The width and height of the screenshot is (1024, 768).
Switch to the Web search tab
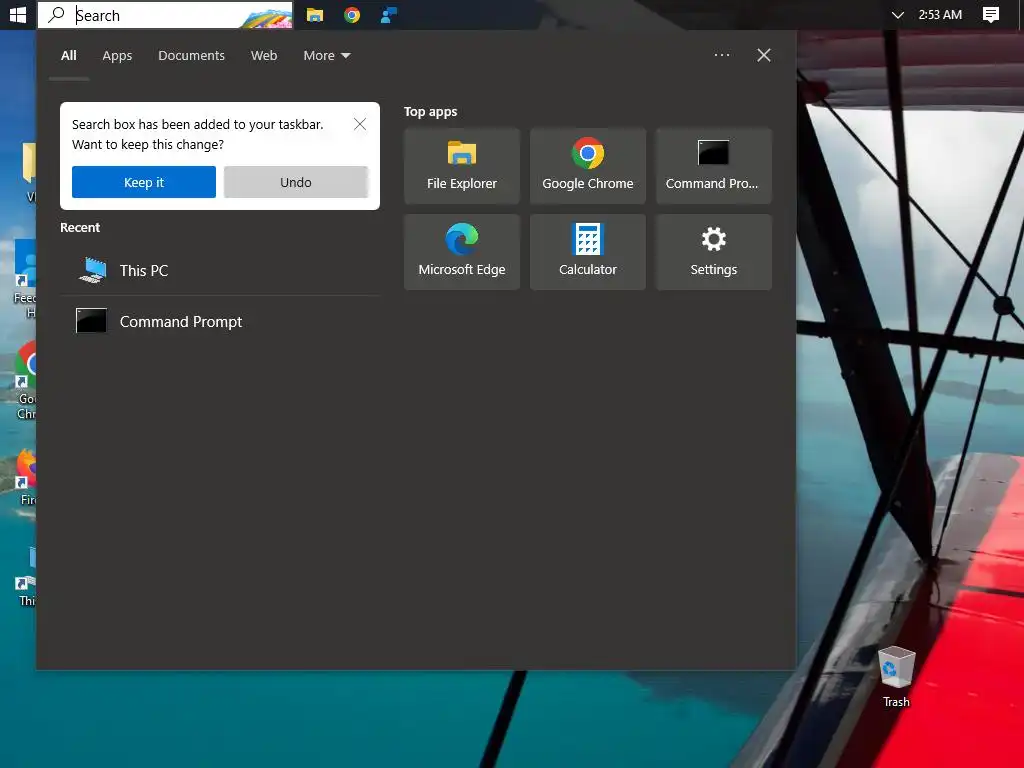(264, 56)
